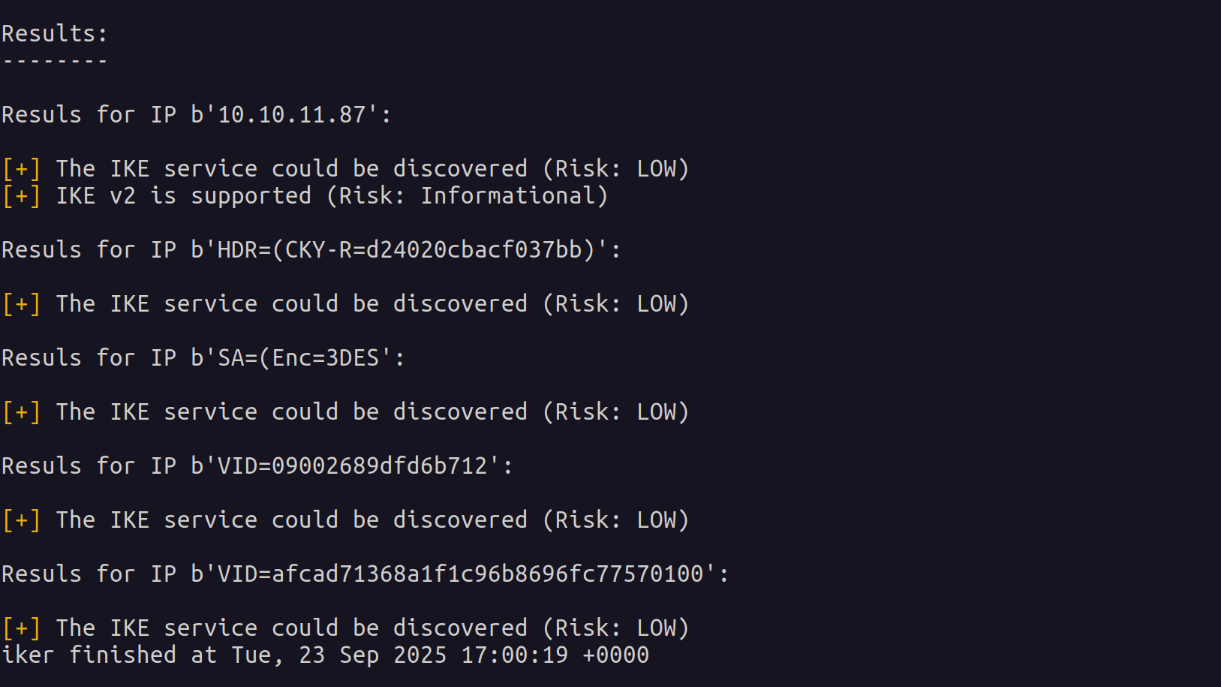
Task: Click the "Risk: Informational" label
Action: (467, 196)
